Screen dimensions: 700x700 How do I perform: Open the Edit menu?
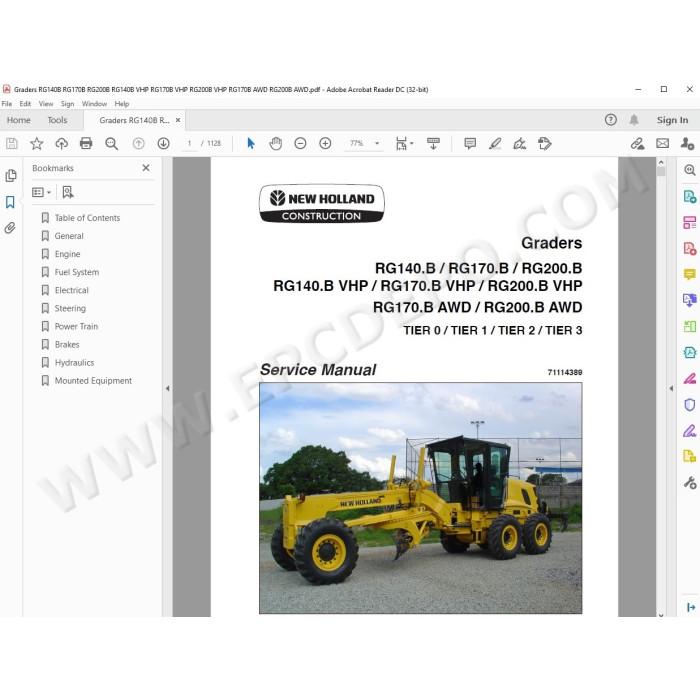(25, 104)
